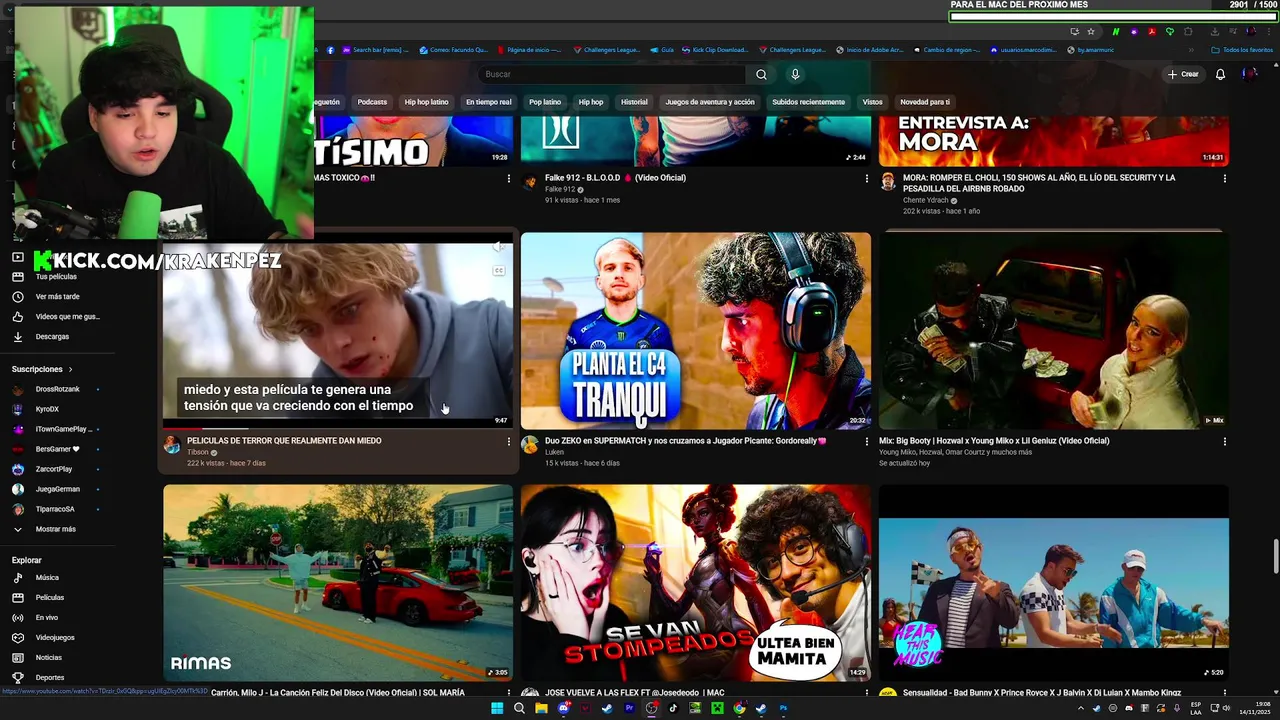This screenshot has height=720, width=1280.
Task: Open Sensualidad Bad Bunny video thumbnail
Action: [1054, 583]
